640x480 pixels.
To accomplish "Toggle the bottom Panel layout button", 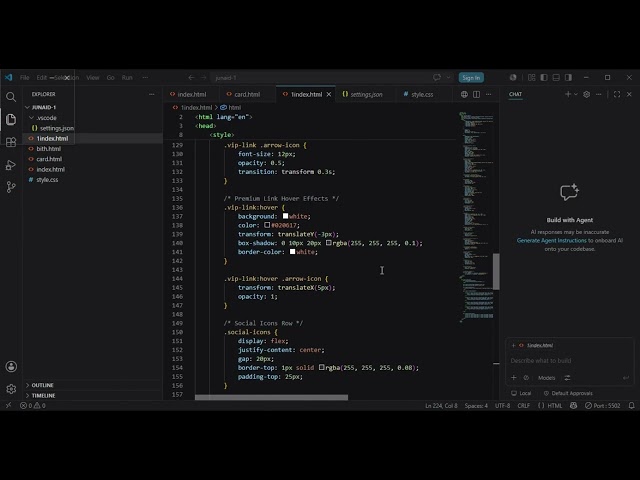I will 556,78.
